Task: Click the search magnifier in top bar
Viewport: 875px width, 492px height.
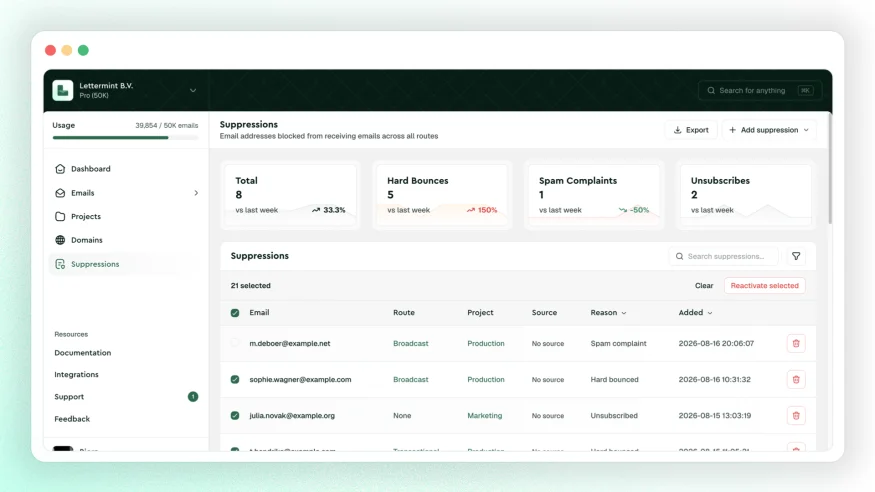Action: (711, 90)
